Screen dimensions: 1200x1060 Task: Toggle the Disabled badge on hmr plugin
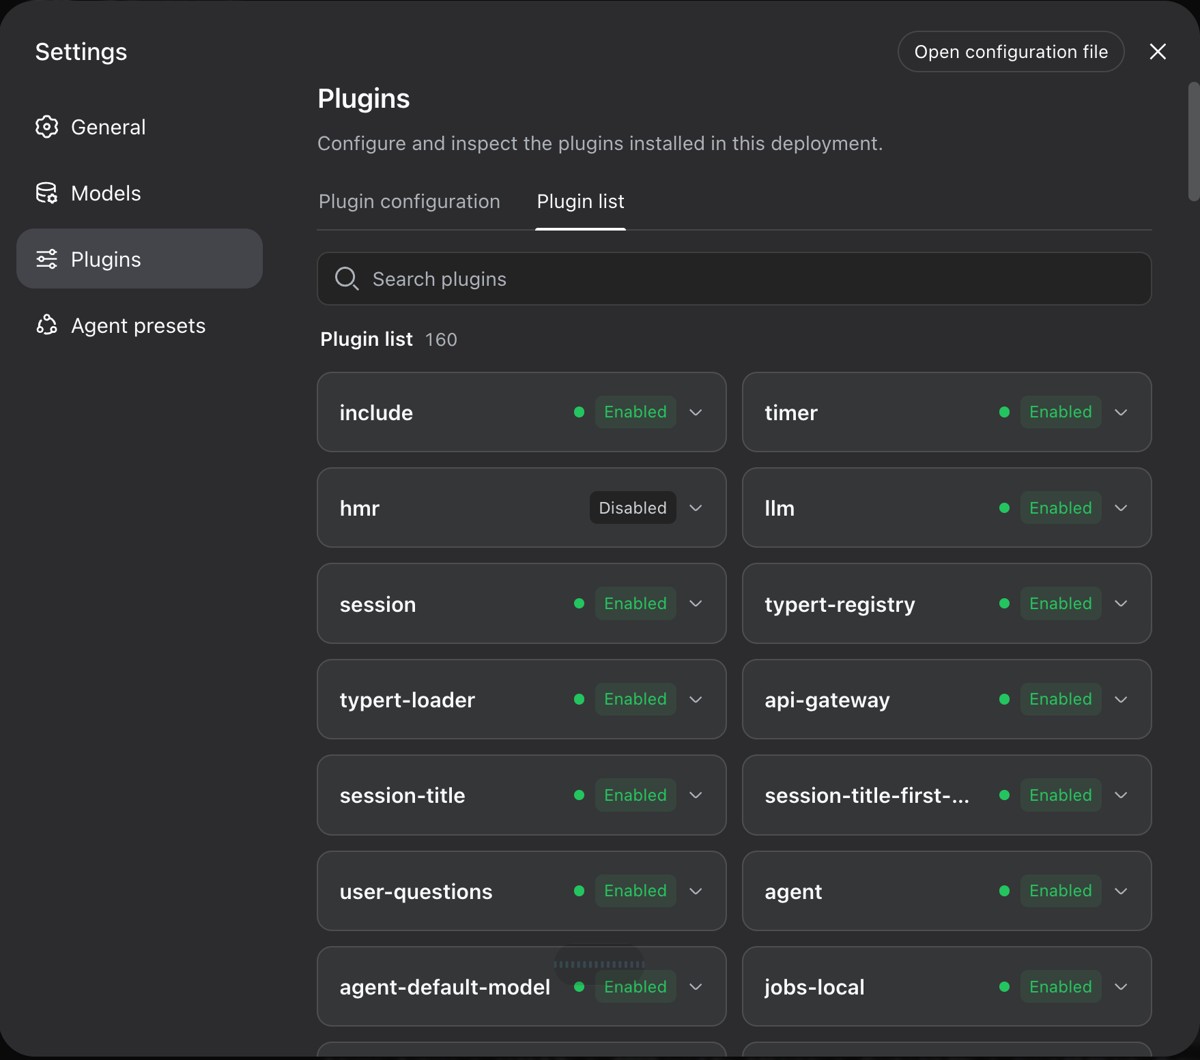click(x=633, y=508)
